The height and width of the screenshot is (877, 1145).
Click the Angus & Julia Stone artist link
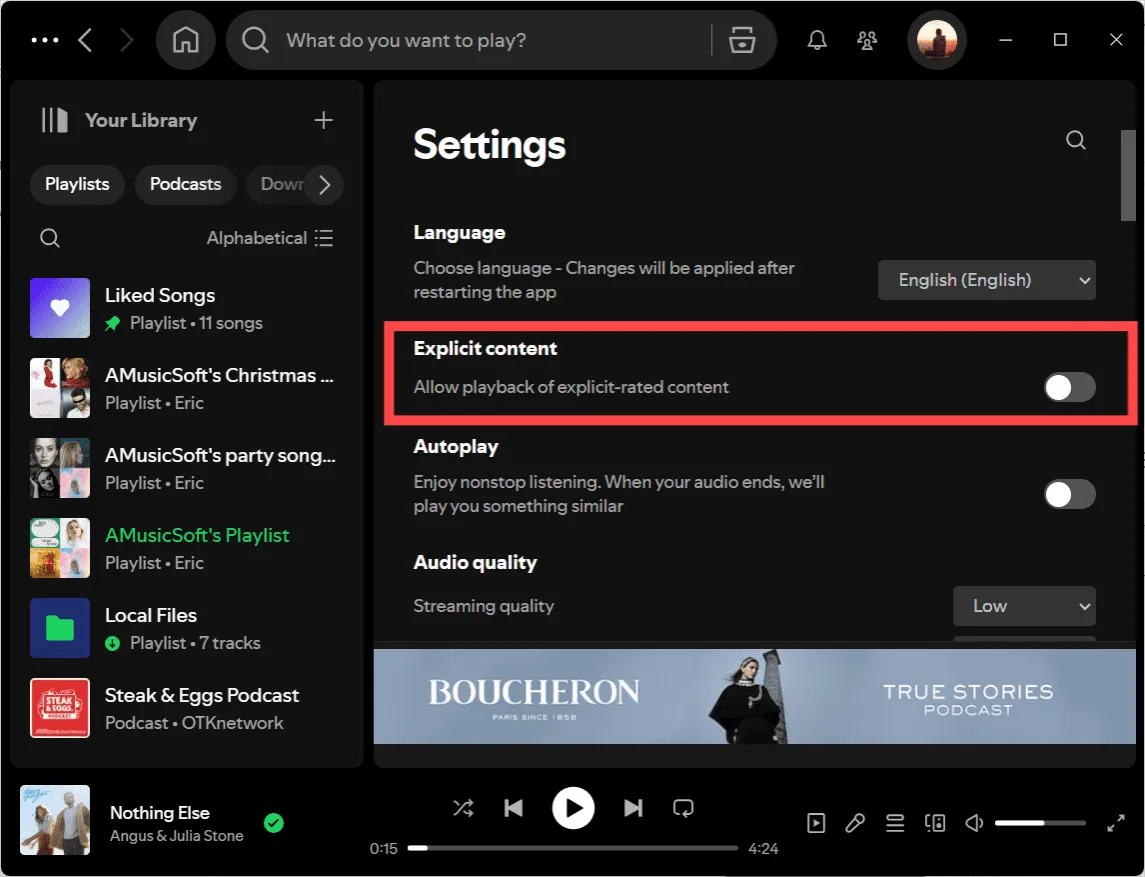pyautogui.click(x=177, y=835)
